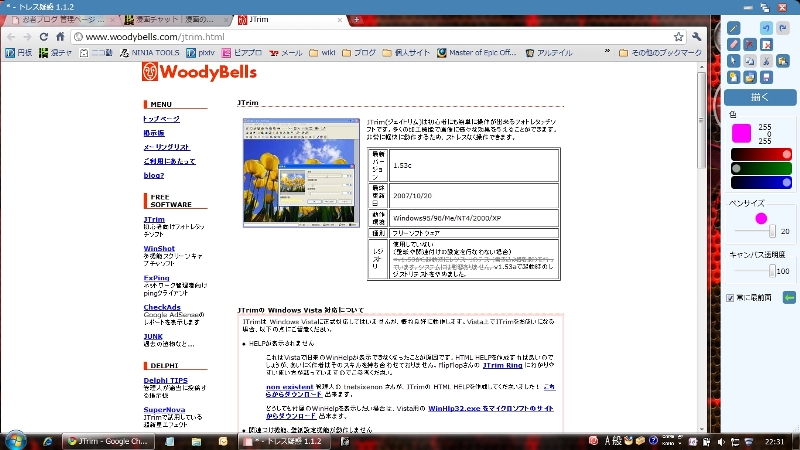Click the new file icon
The width and height of the screenshot is (800, 450).
coord(734,77)
